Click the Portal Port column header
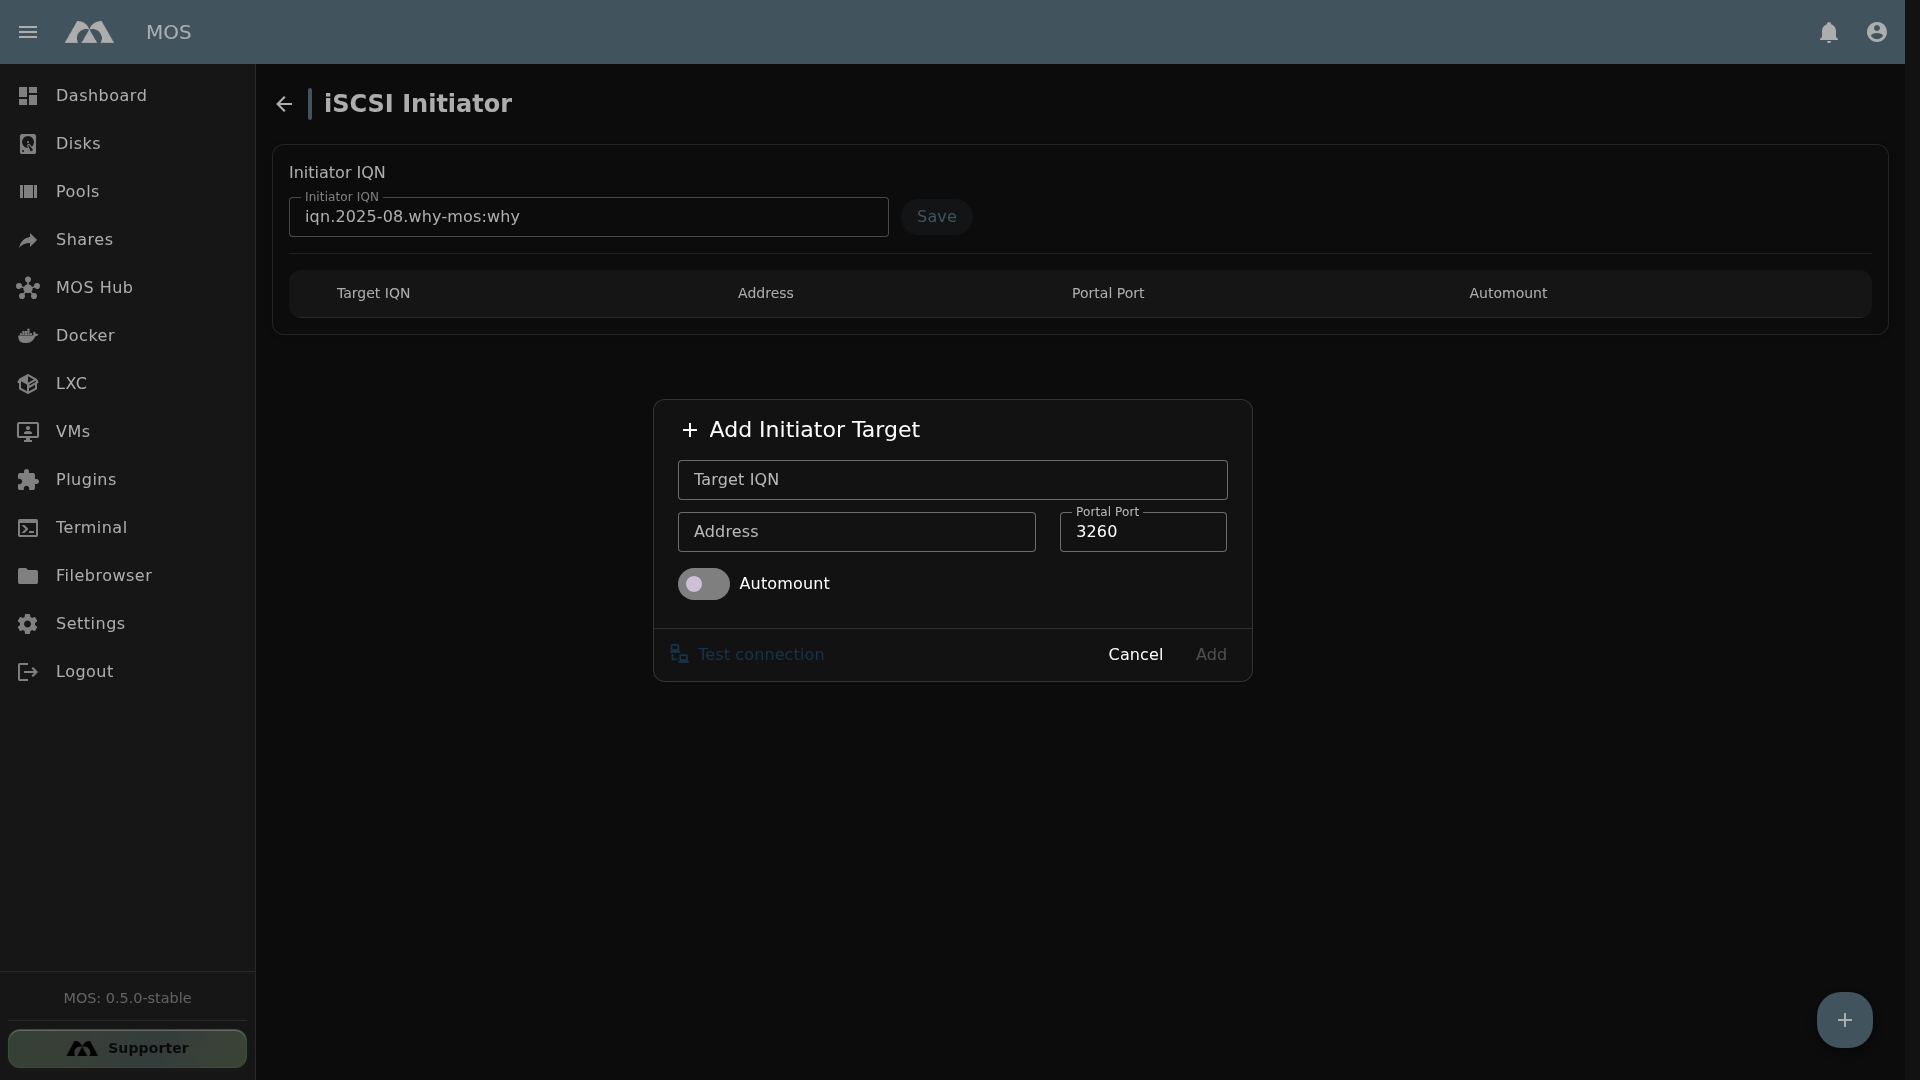 [1108, 293]
